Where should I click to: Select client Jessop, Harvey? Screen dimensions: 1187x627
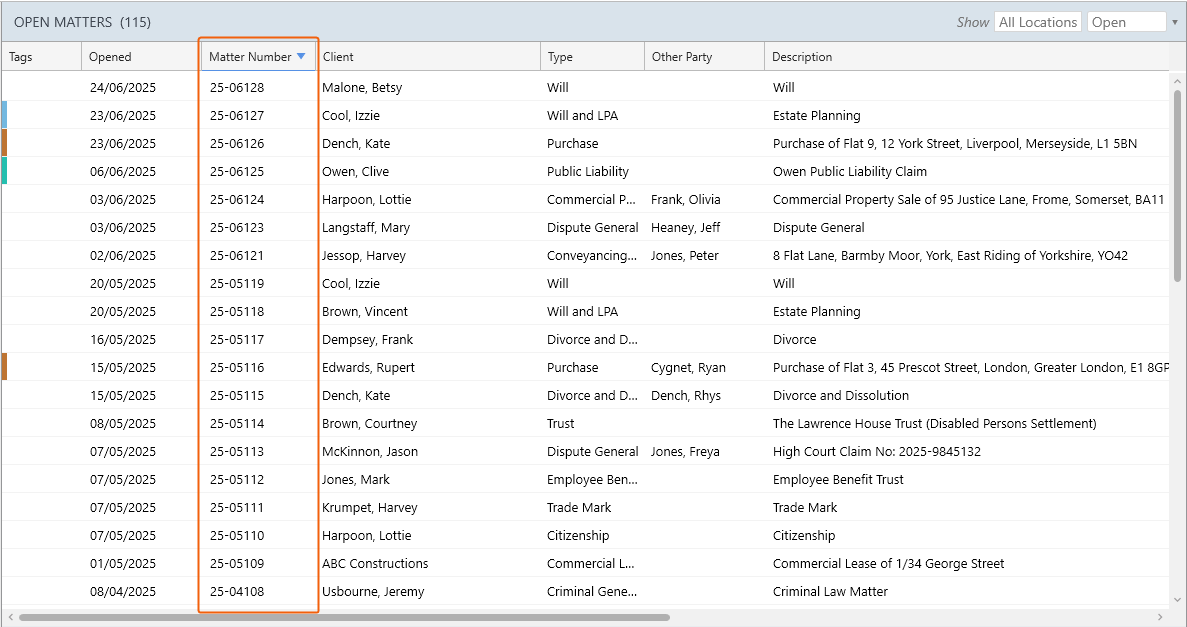363,255
